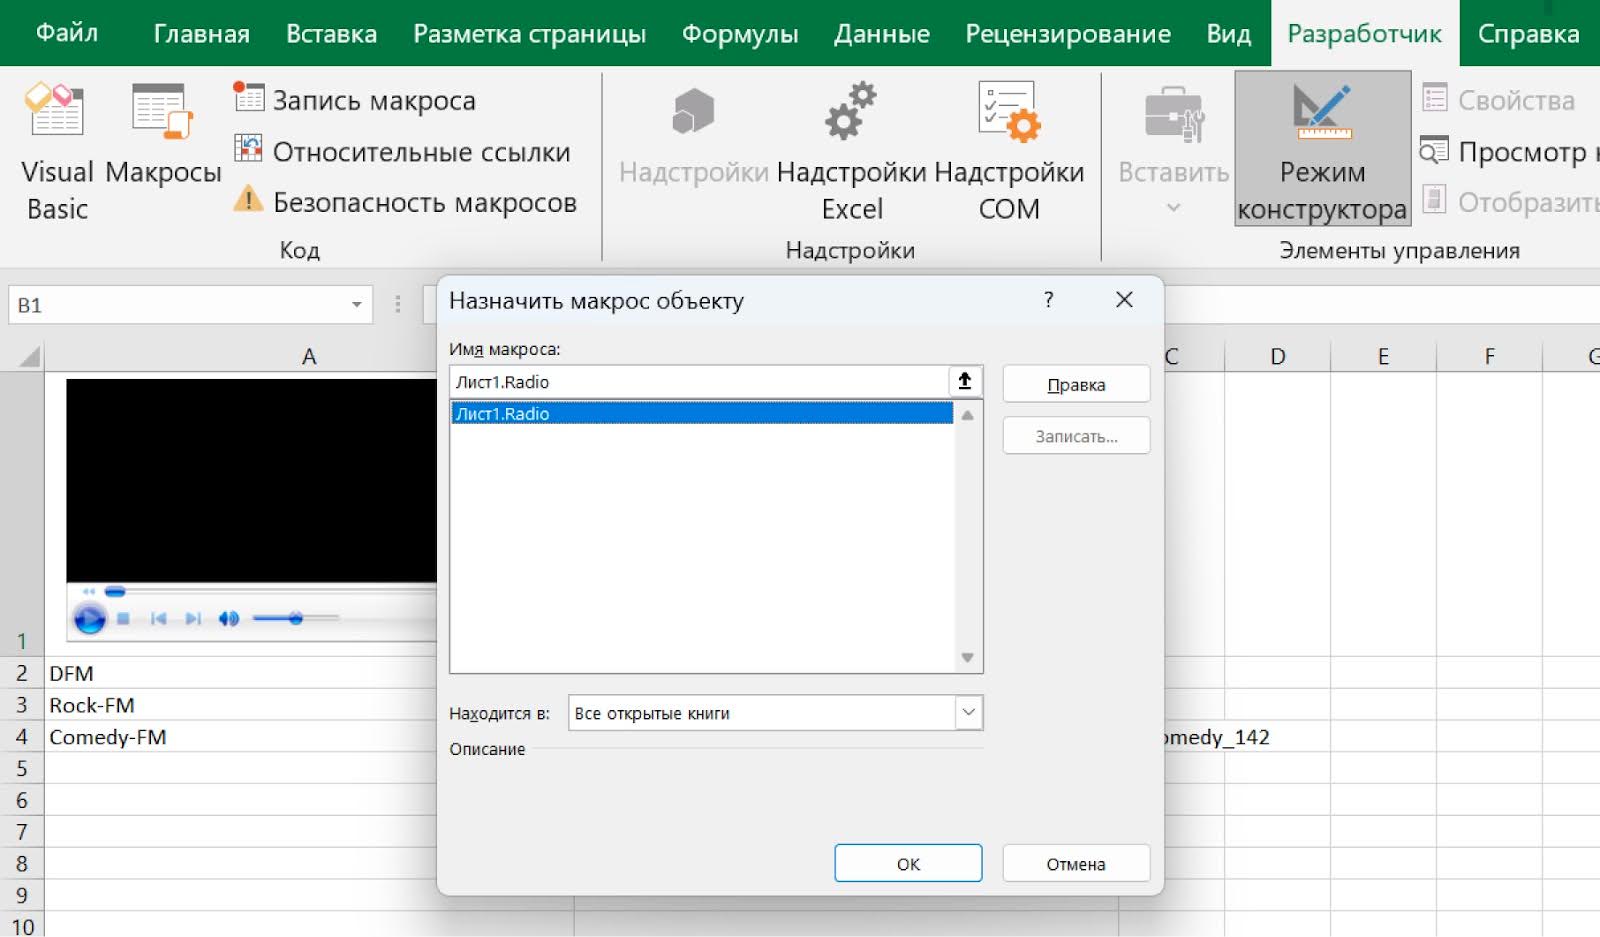Click the Правка button

pos(1075,383)
